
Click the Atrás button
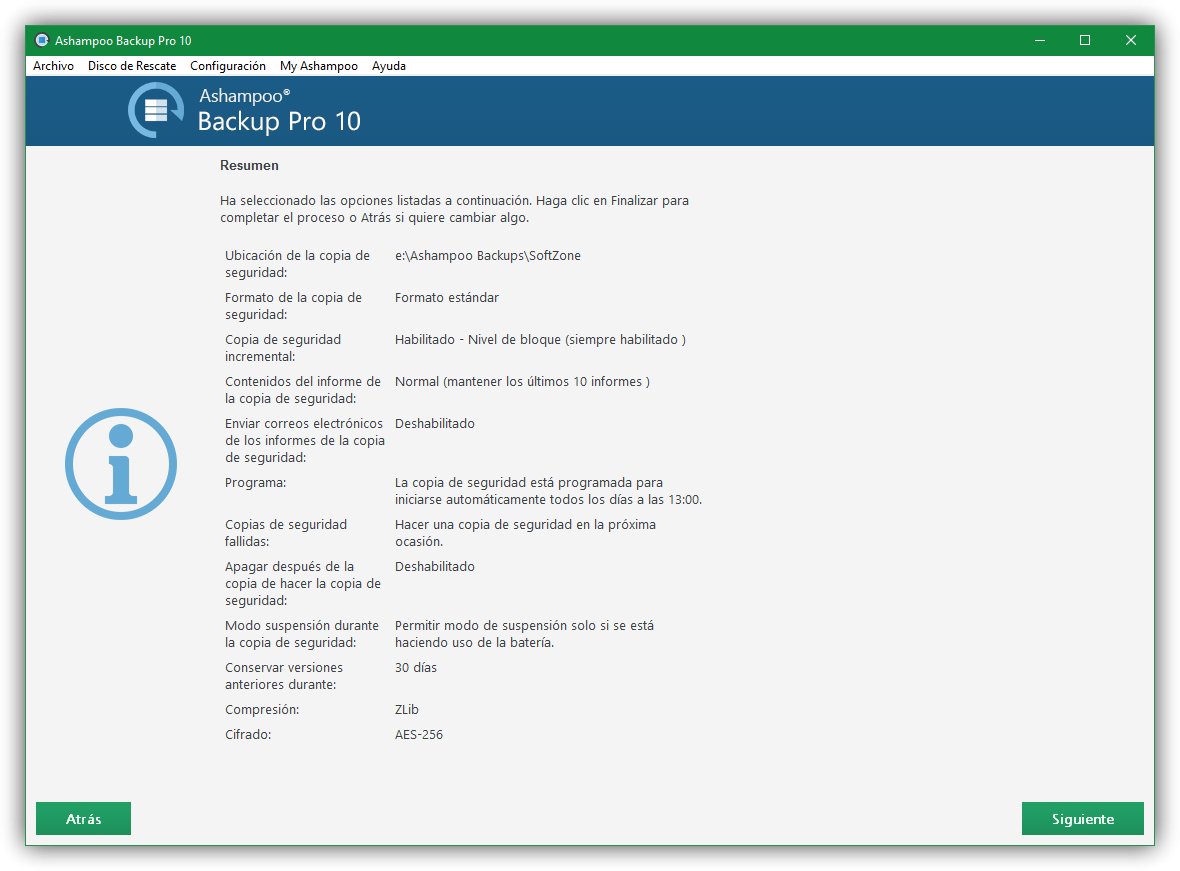tap(84, 818)
